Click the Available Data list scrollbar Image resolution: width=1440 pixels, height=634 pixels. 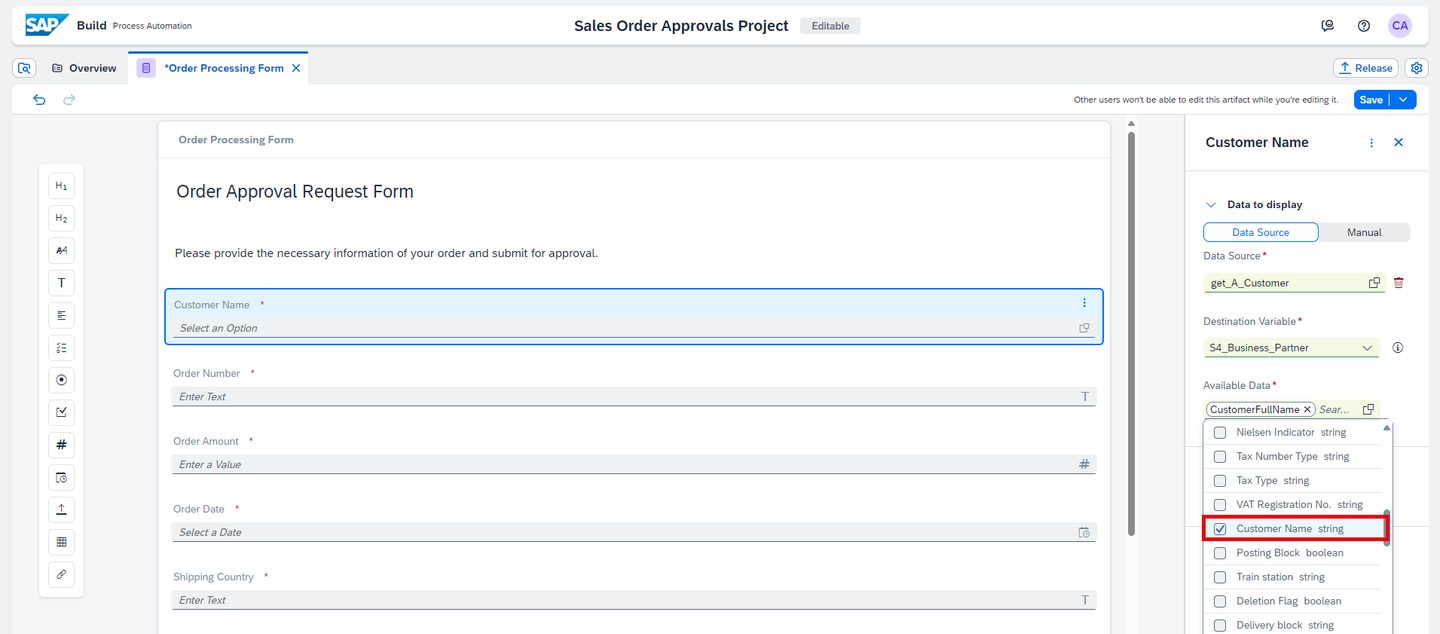point(1386,528)
